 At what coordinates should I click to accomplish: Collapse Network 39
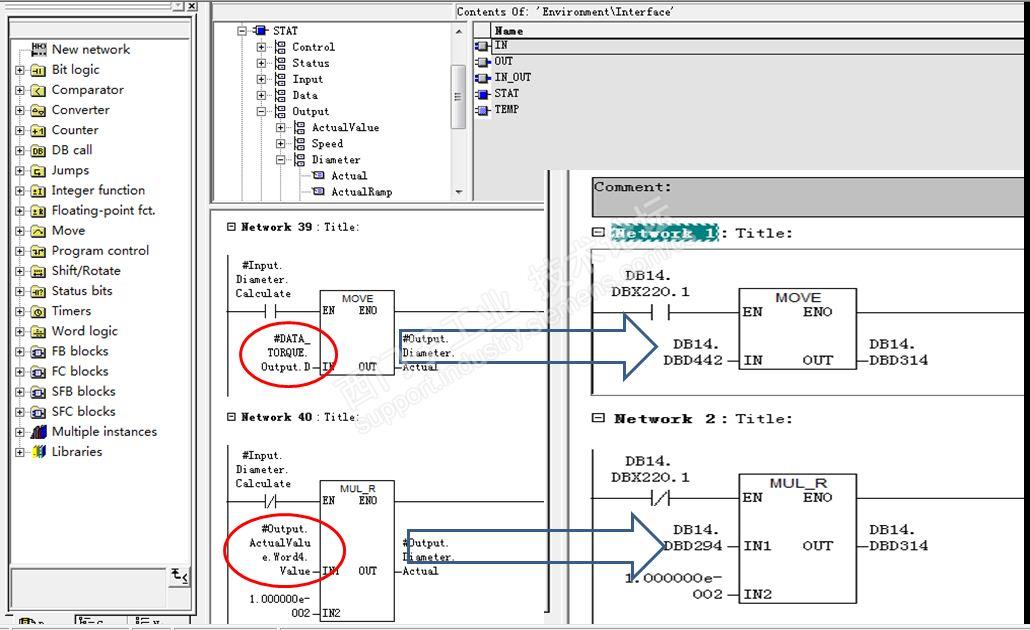231,227
